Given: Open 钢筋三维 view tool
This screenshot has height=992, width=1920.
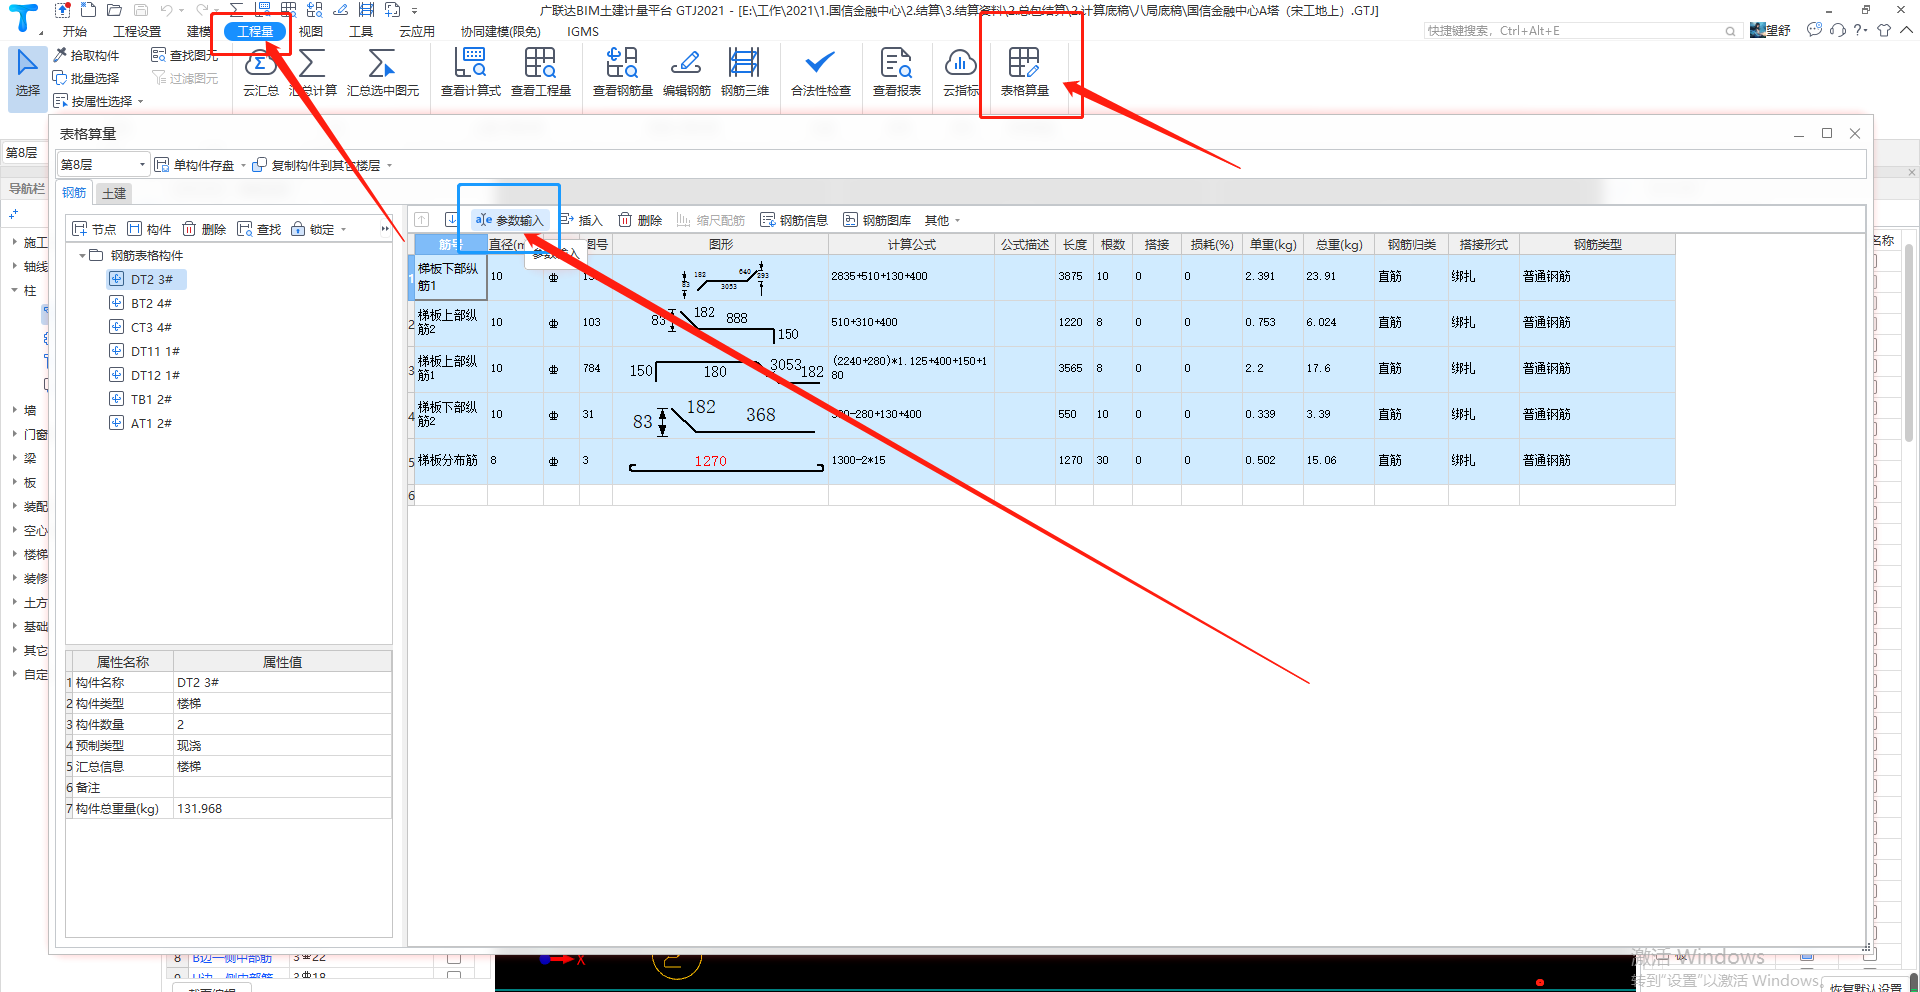Looking at the screenshot, I should click(744, 72).
